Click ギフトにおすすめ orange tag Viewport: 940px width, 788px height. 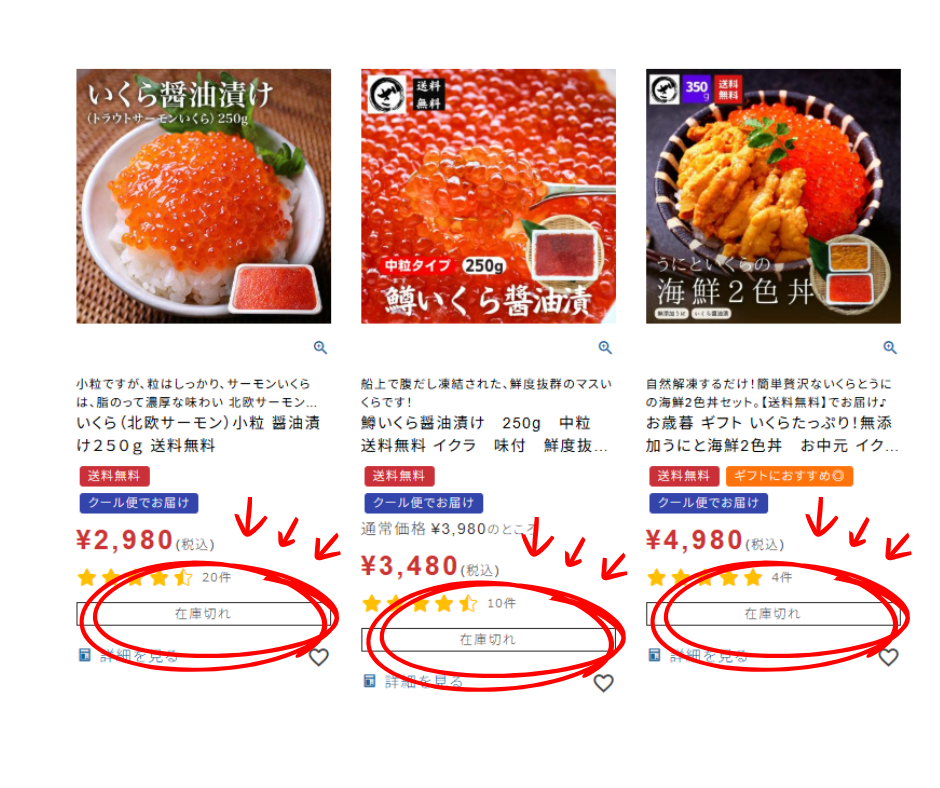coord(789,476)
